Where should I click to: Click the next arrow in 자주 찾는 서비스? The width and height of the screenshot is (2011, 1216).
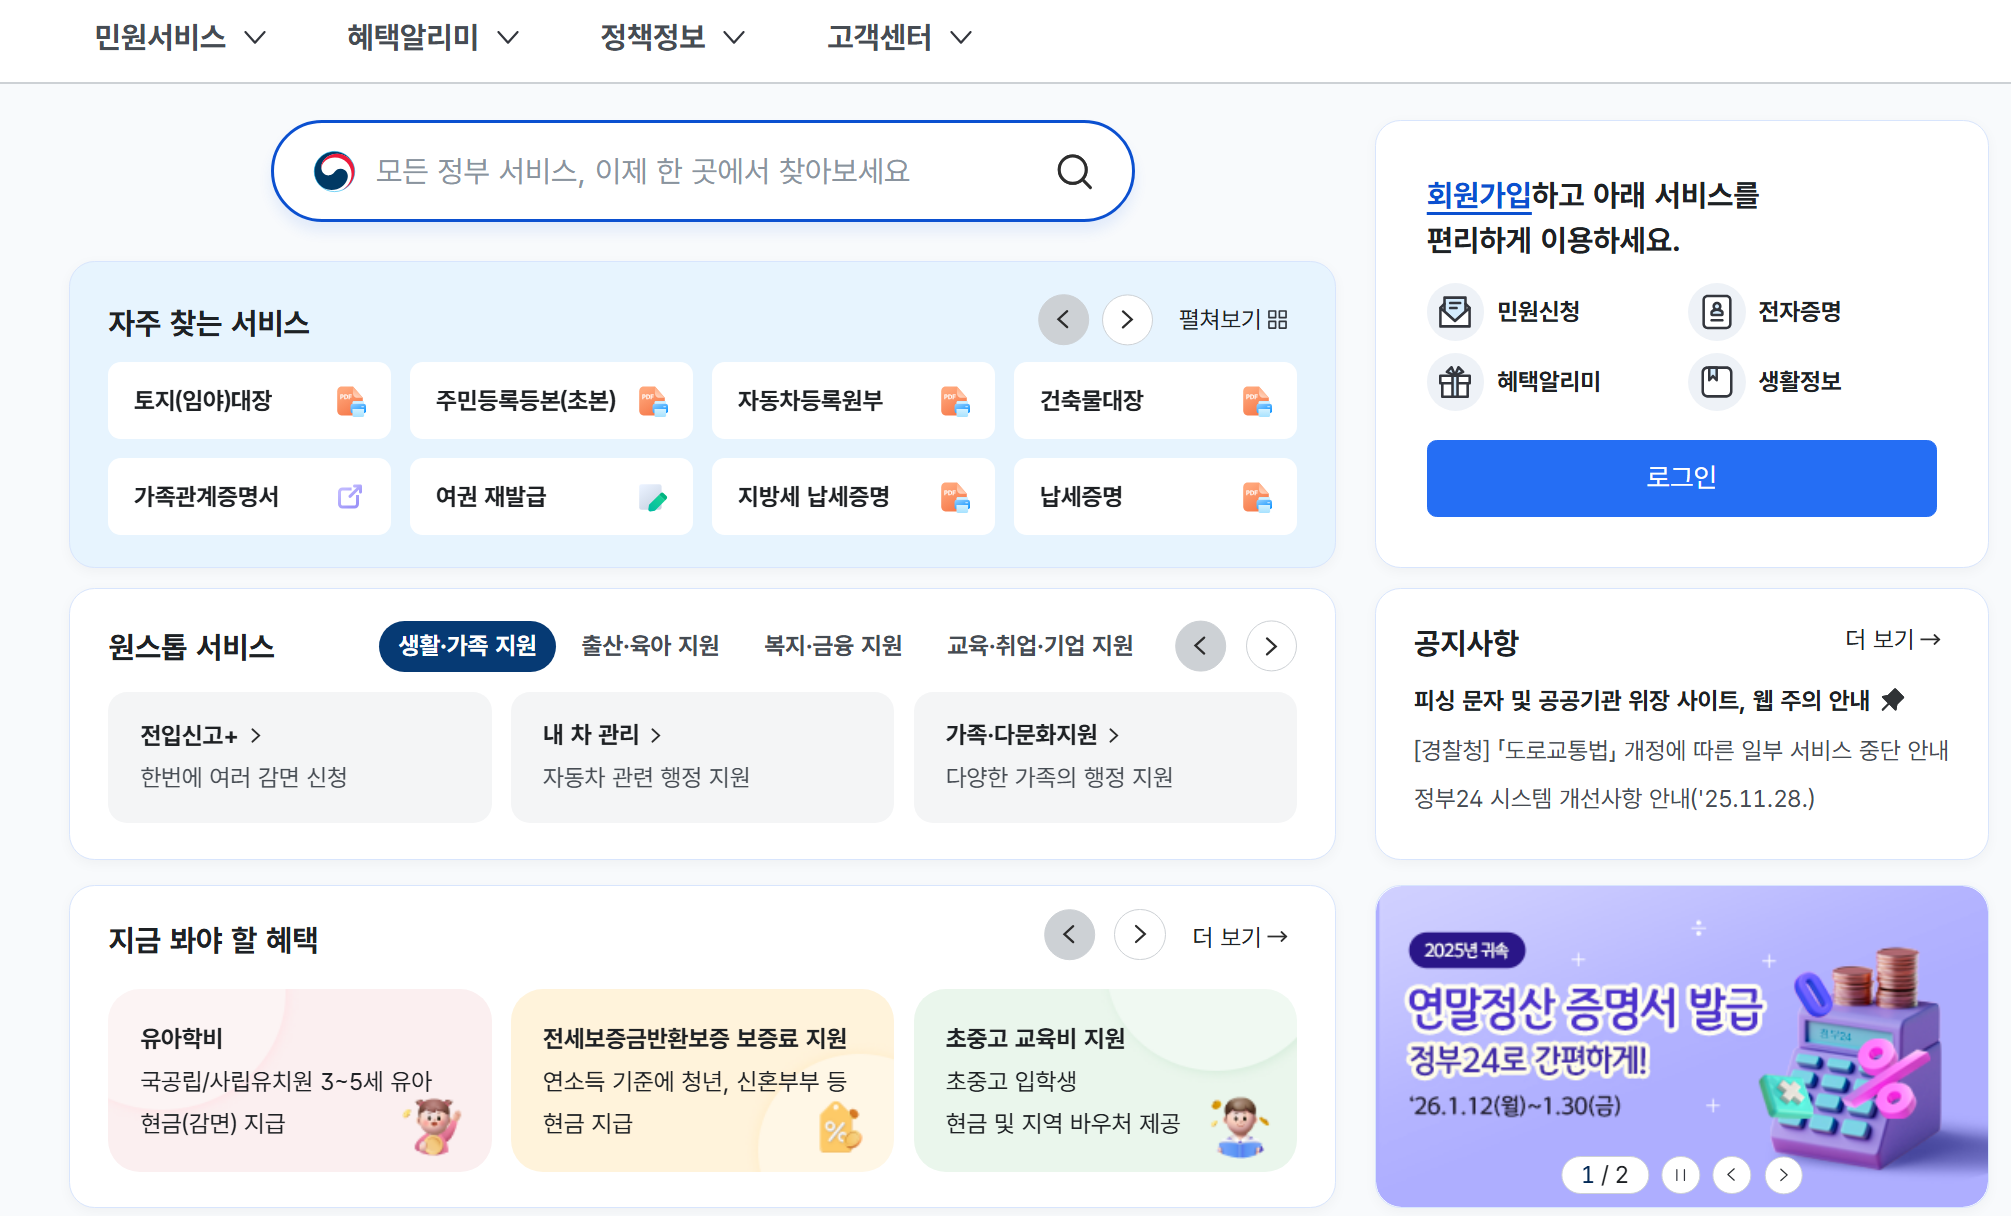[1127, 320]
